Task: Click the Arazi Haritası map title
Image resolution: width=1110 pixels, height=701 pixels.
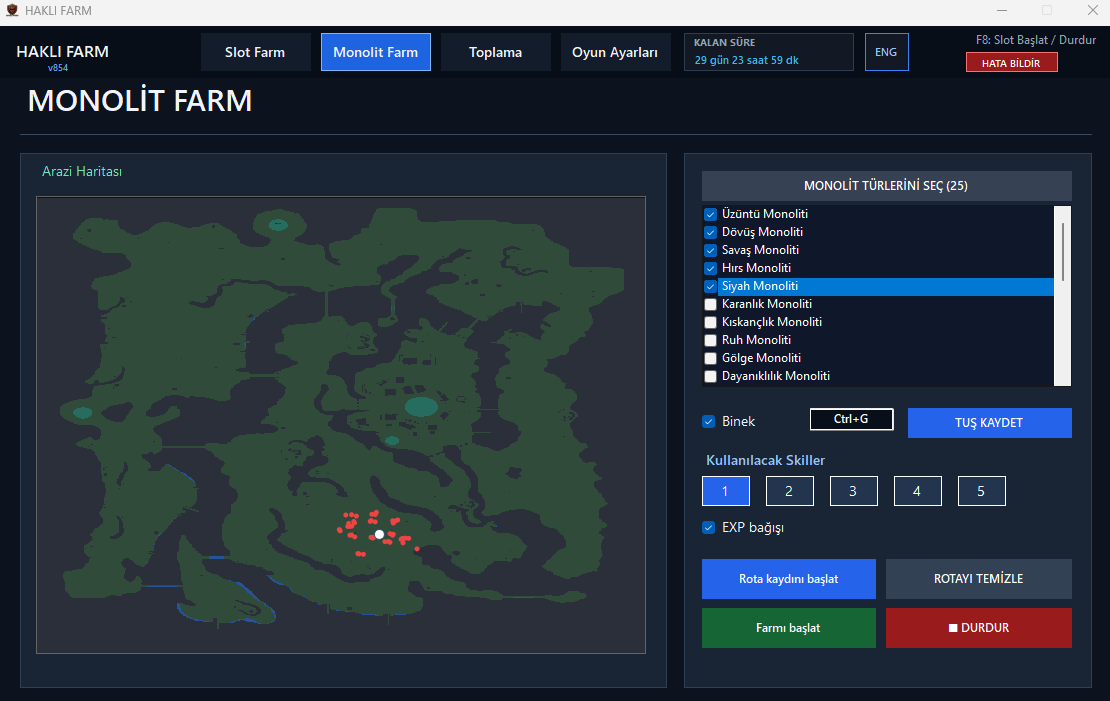Action: coord(82,171)
